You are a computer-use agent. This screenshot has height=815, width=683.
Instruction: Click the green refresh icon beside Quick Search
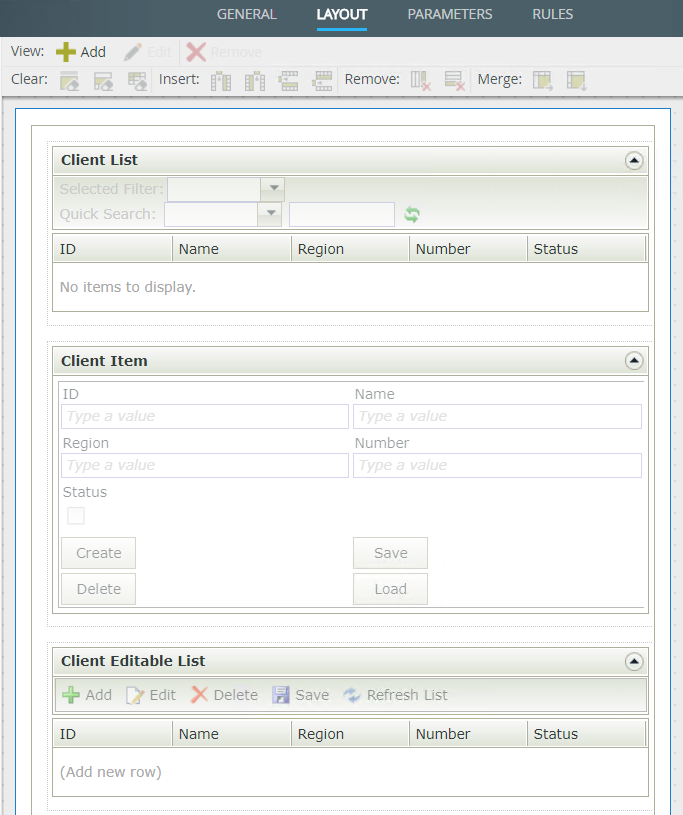(x=412, y=214)
